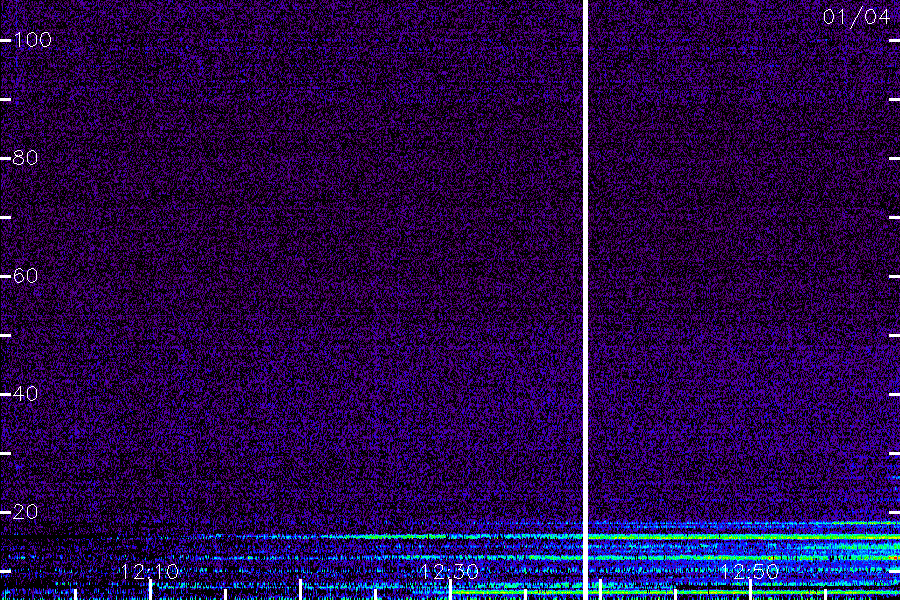Click the 80 frequency axis label
900x600 pixels.
coord(25,158)
